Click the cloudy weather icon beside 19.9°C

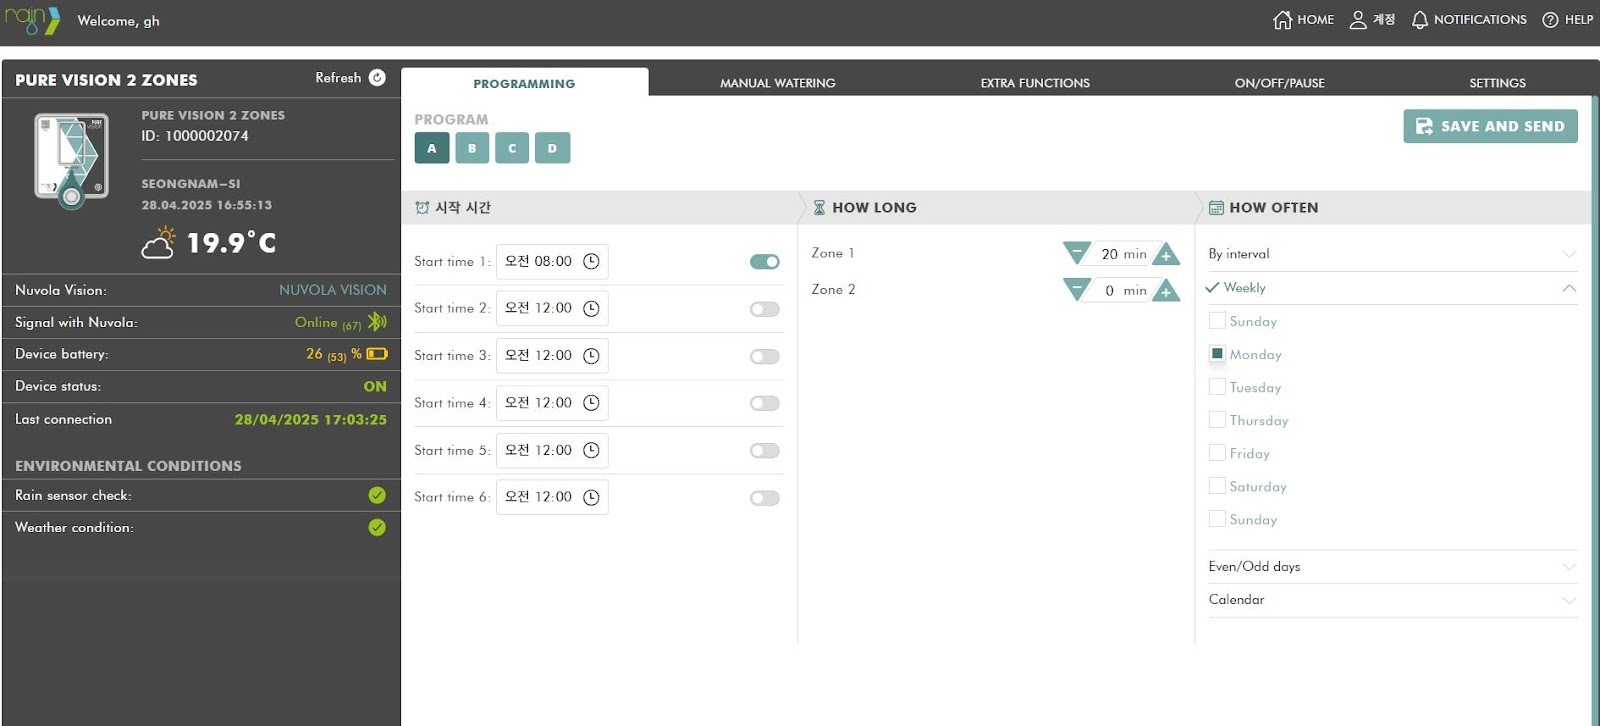click(159, 243)
